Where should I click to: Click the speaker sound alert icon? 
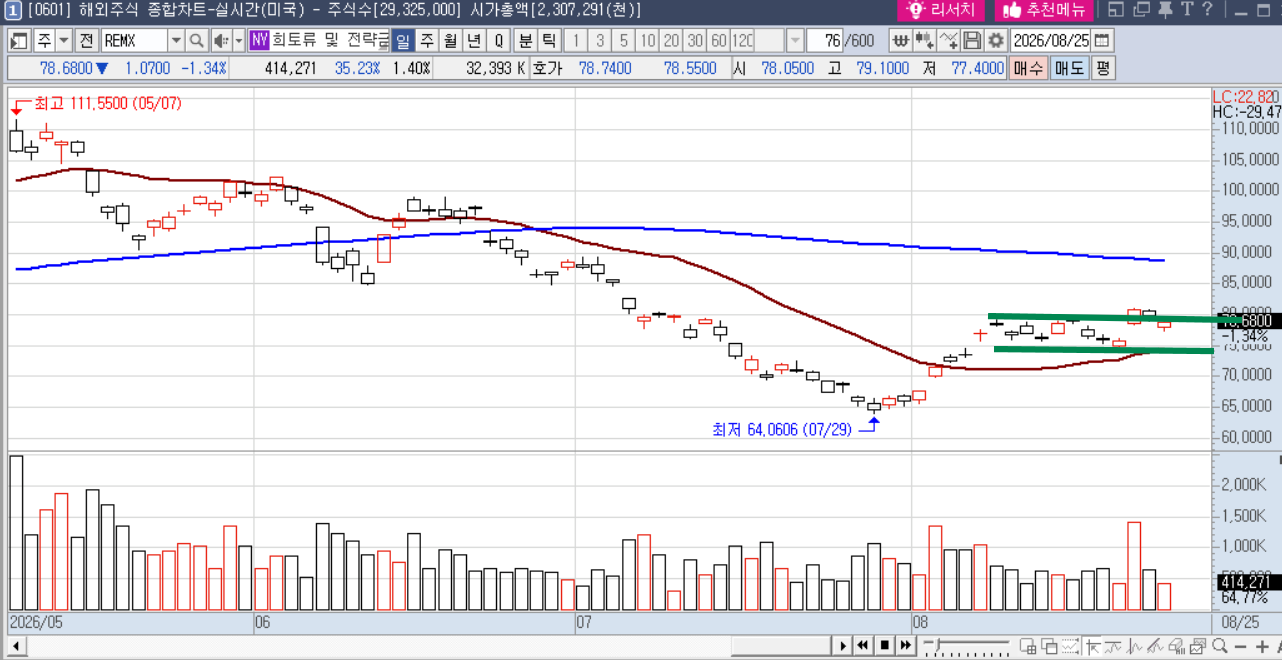220,41
